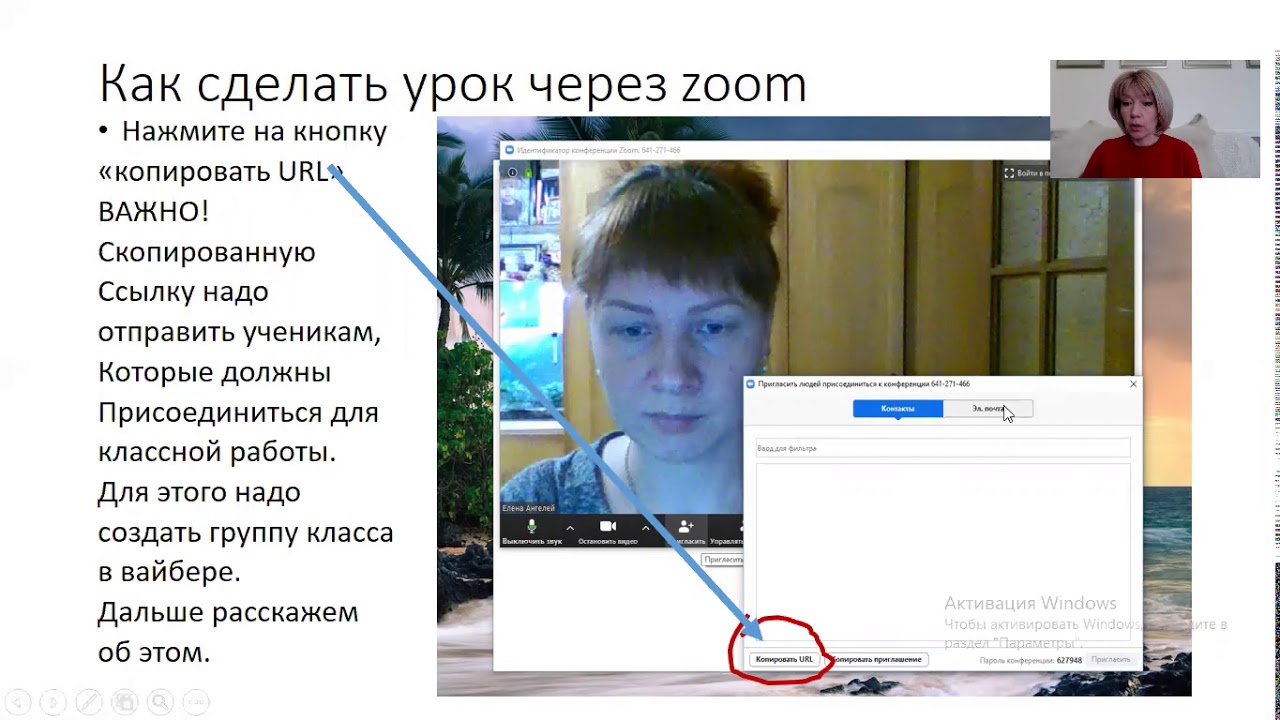Click the microphone mute icon in Zoom

click(532, 526)
